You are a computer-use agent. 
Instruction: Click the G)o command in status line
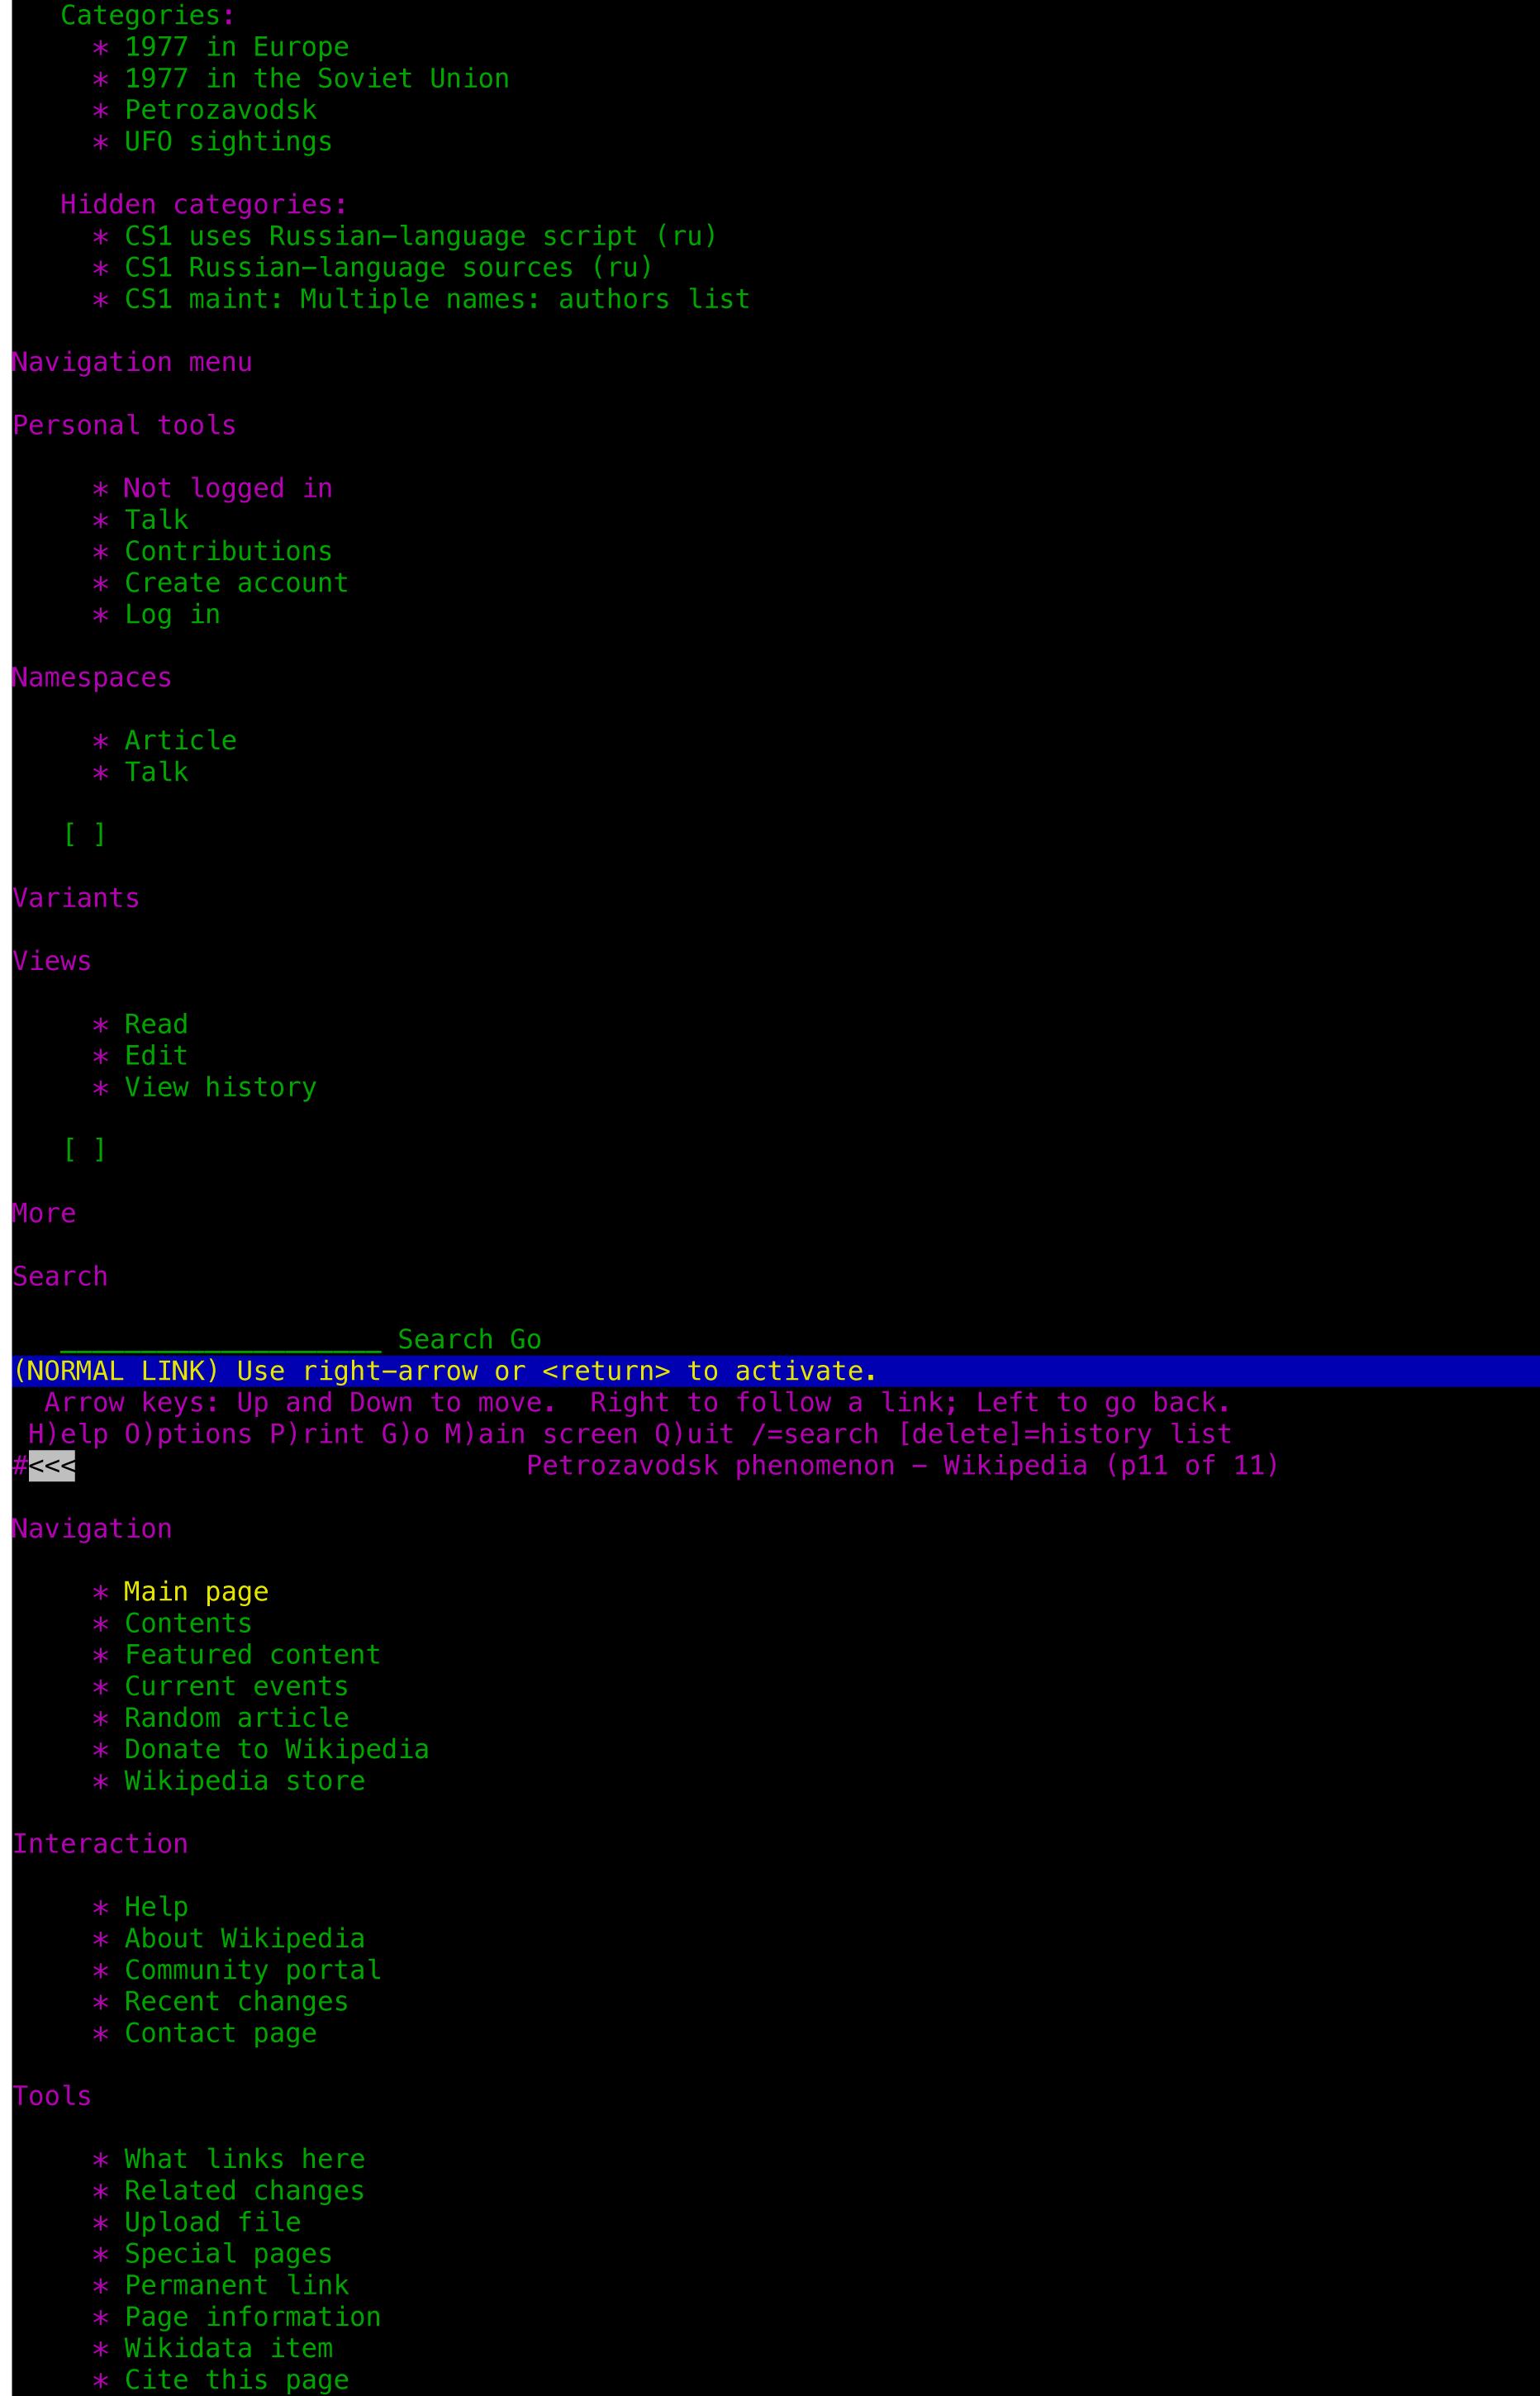pyautogui.click(x=406, y=1435)
